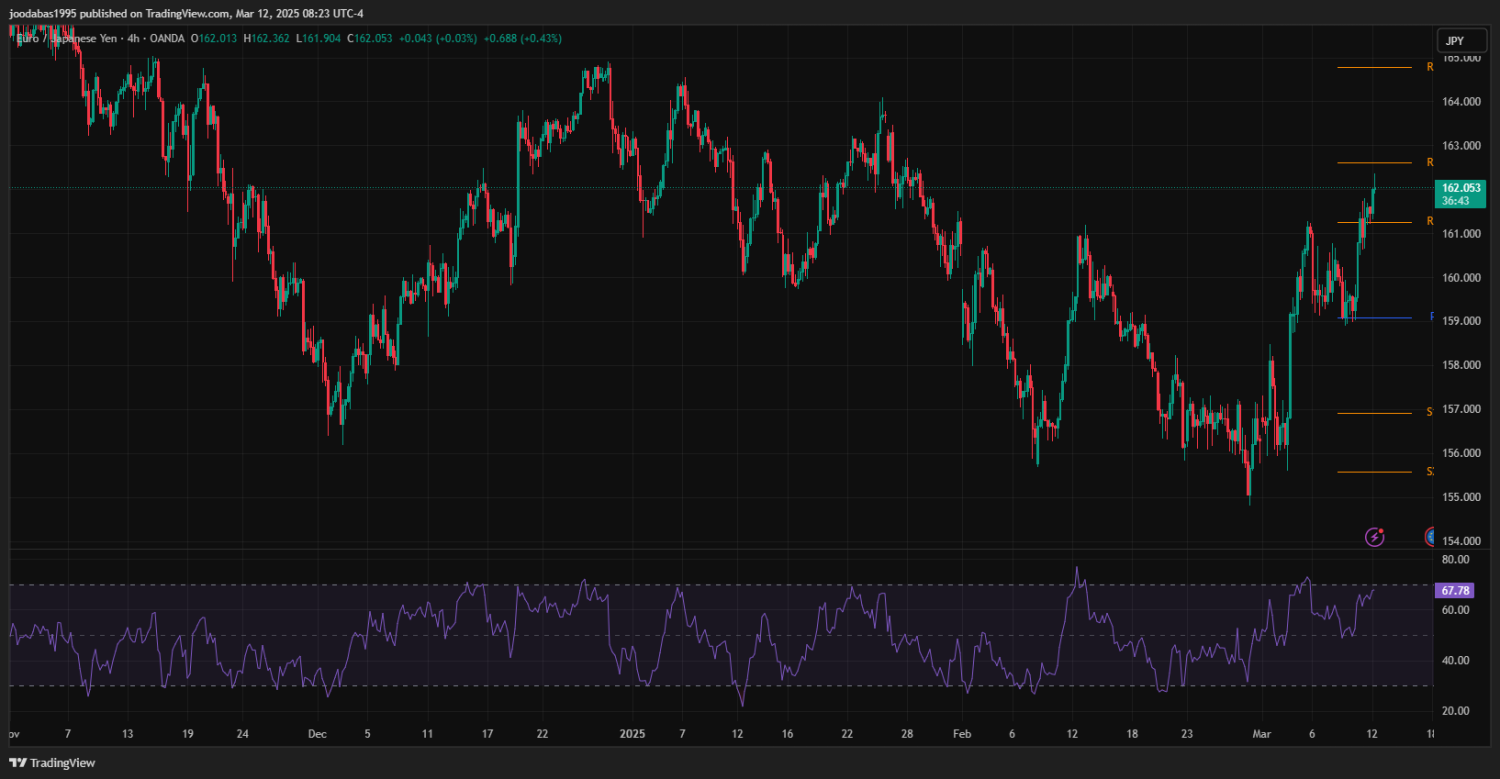Click the 159.000 price axis label
Viewport: 1500px width, 779px height.
point(1461,321)
